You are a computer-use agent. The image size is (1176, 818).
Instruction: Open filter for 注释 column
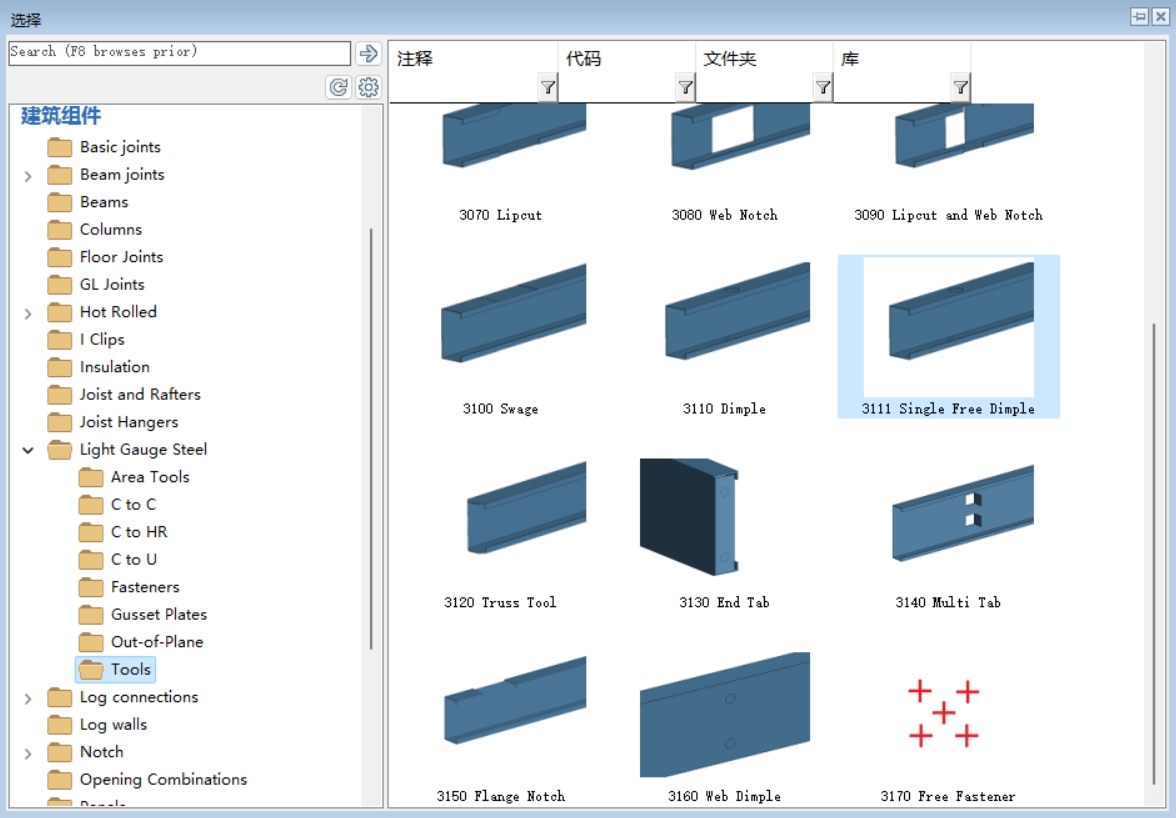pos(548,88)
